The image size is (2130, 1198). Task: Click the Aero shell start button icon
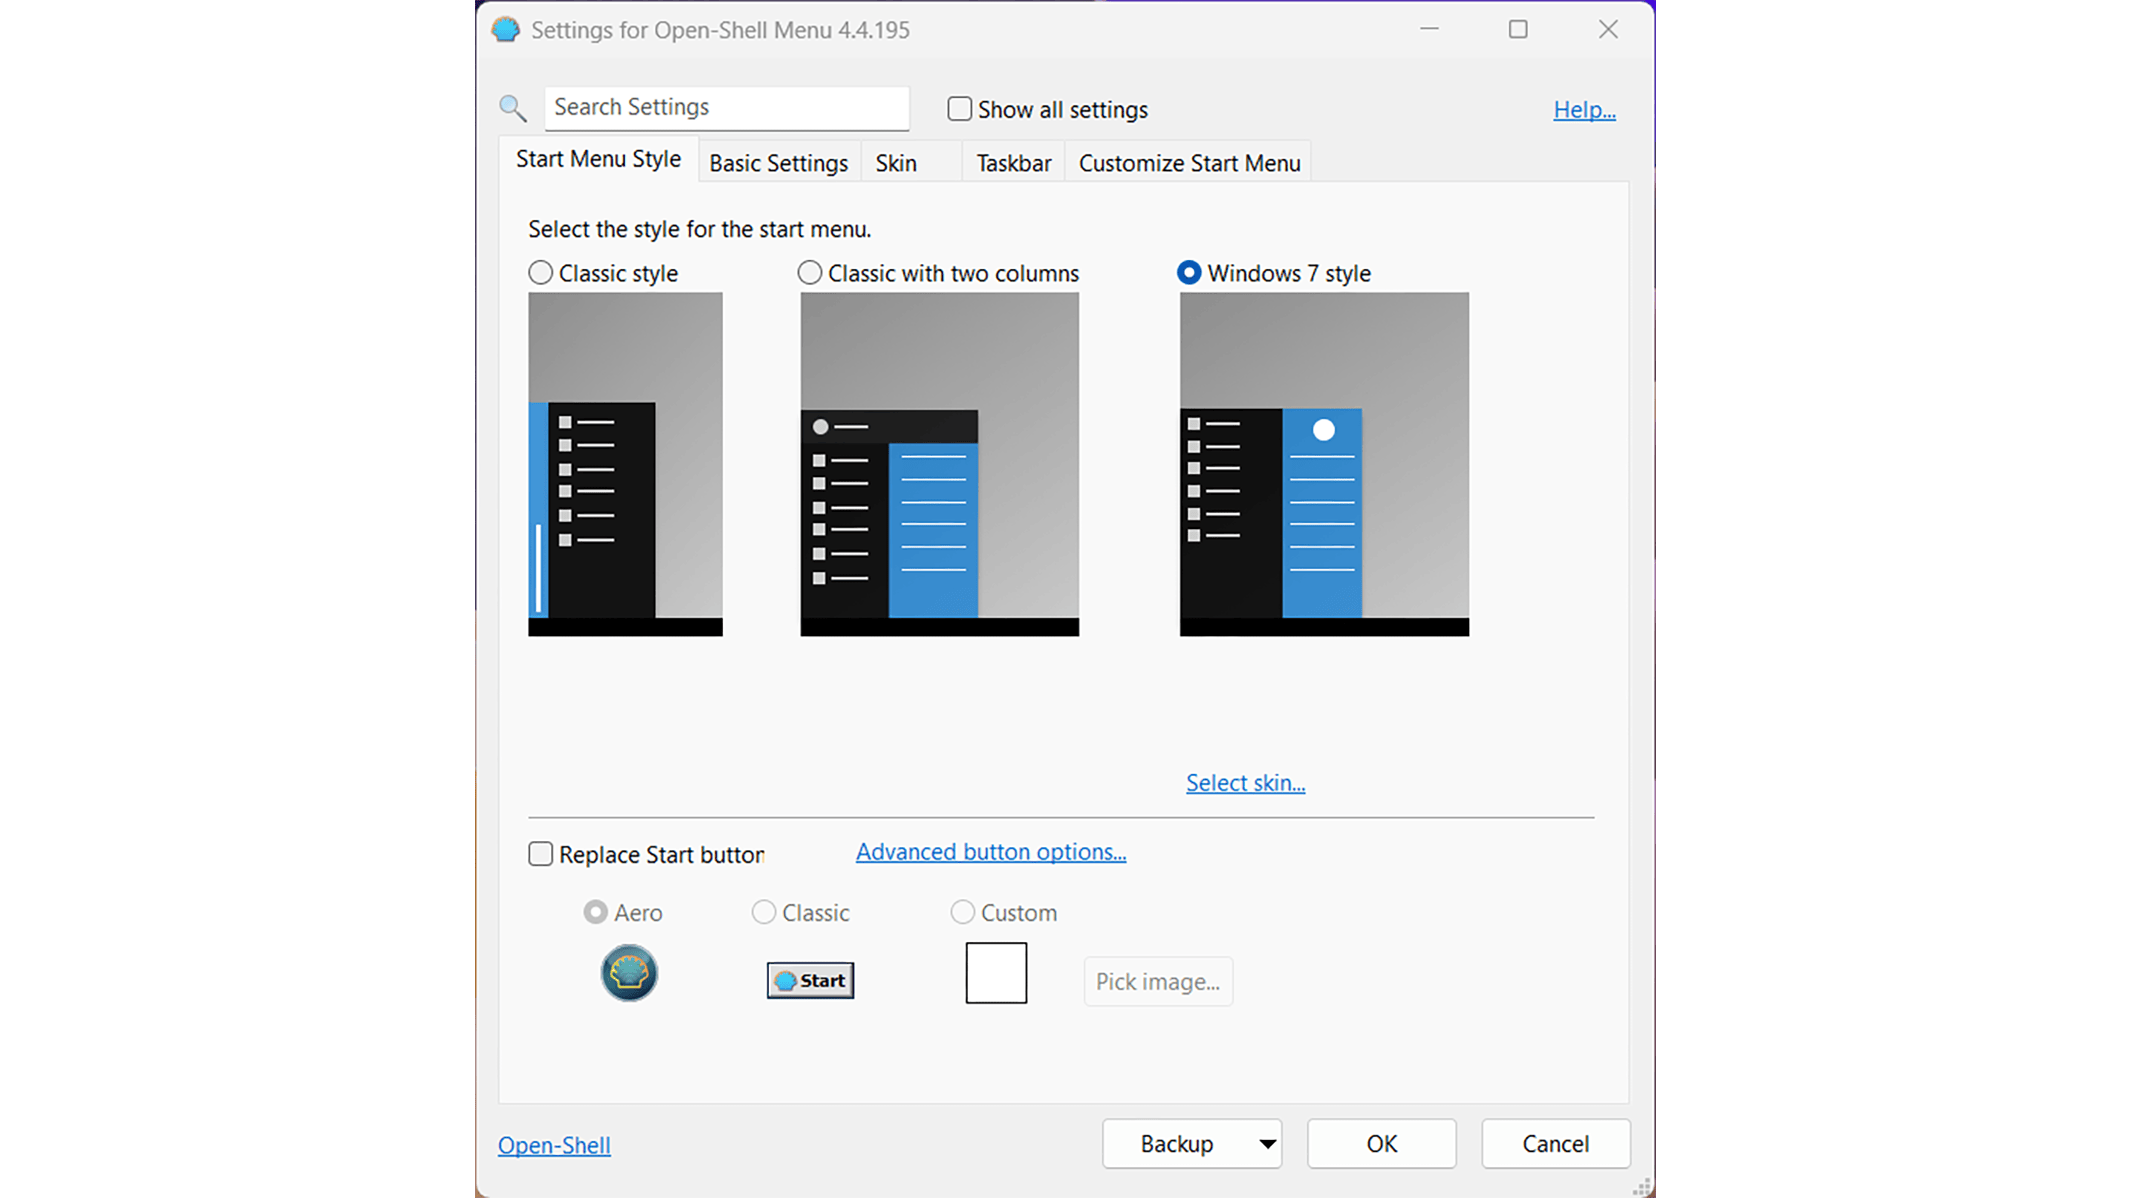point(629,973)
